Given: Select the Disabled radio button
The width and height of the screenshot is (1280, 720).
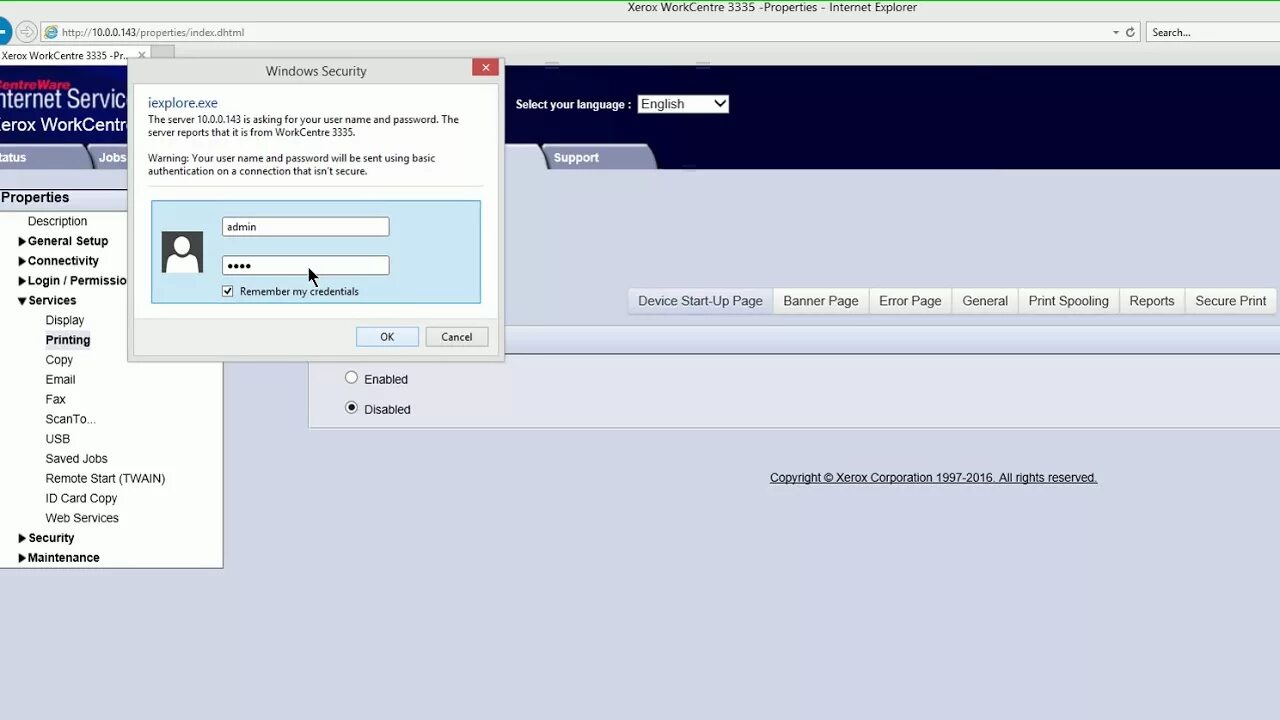Looking at the screenshot, I should point(351,408).
